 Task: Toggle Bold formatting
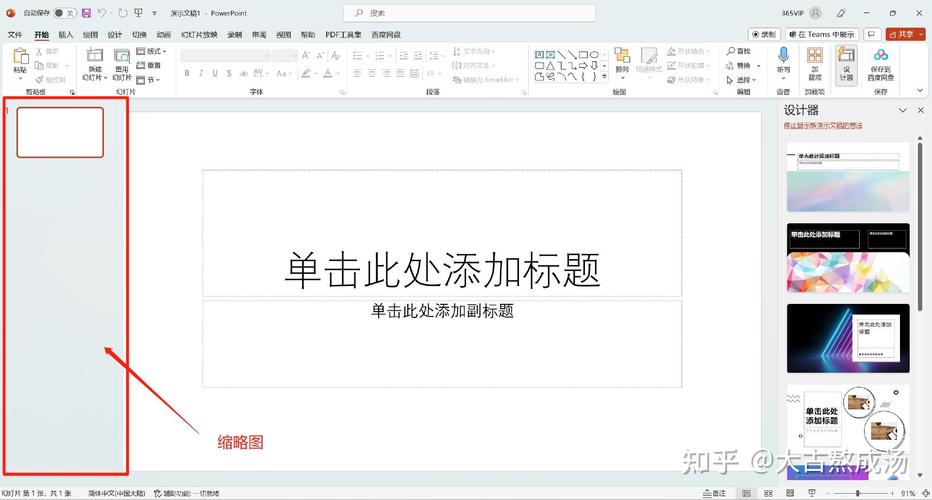[187, 73]
